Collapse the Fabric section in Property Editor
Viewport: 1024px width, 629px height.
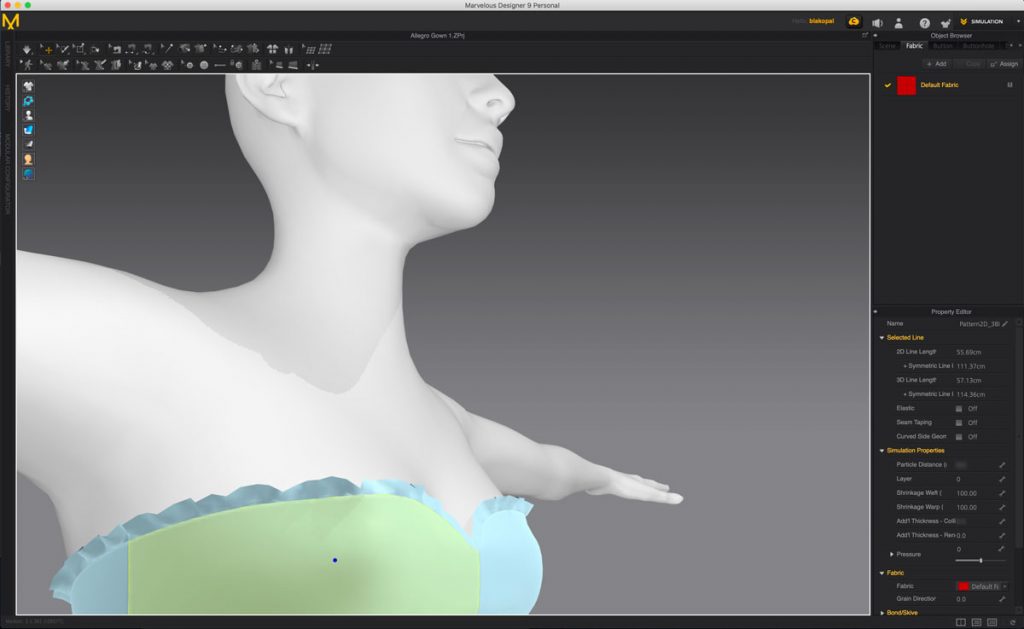click(x=882, y=573)
